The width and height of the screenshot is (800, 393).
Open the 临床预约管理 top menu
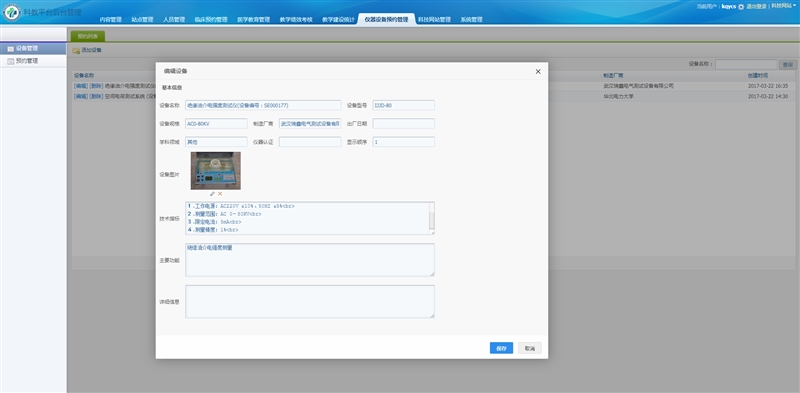pos(211,19)
